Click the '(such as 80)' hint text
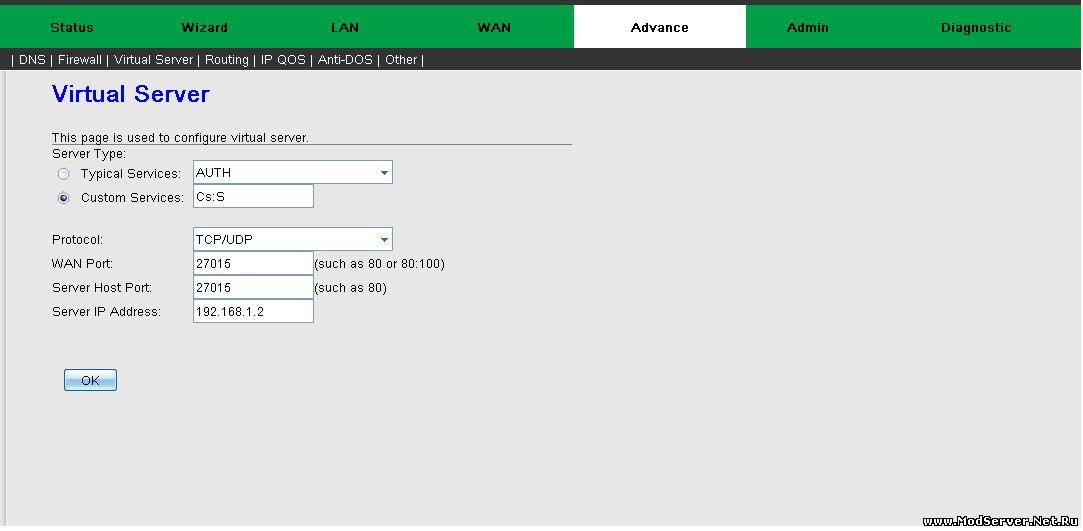Viewport: 1083px width, 531px height. coord(350,288)
